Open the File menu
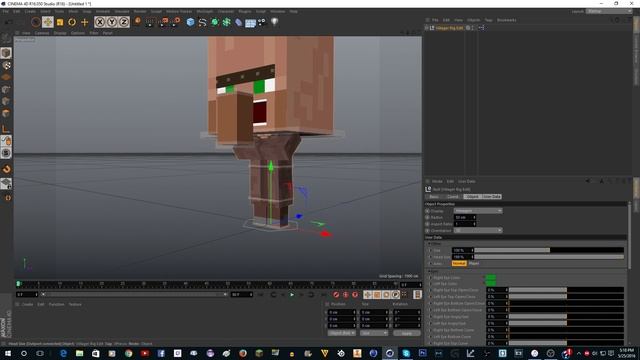 (x=5, y=11)
